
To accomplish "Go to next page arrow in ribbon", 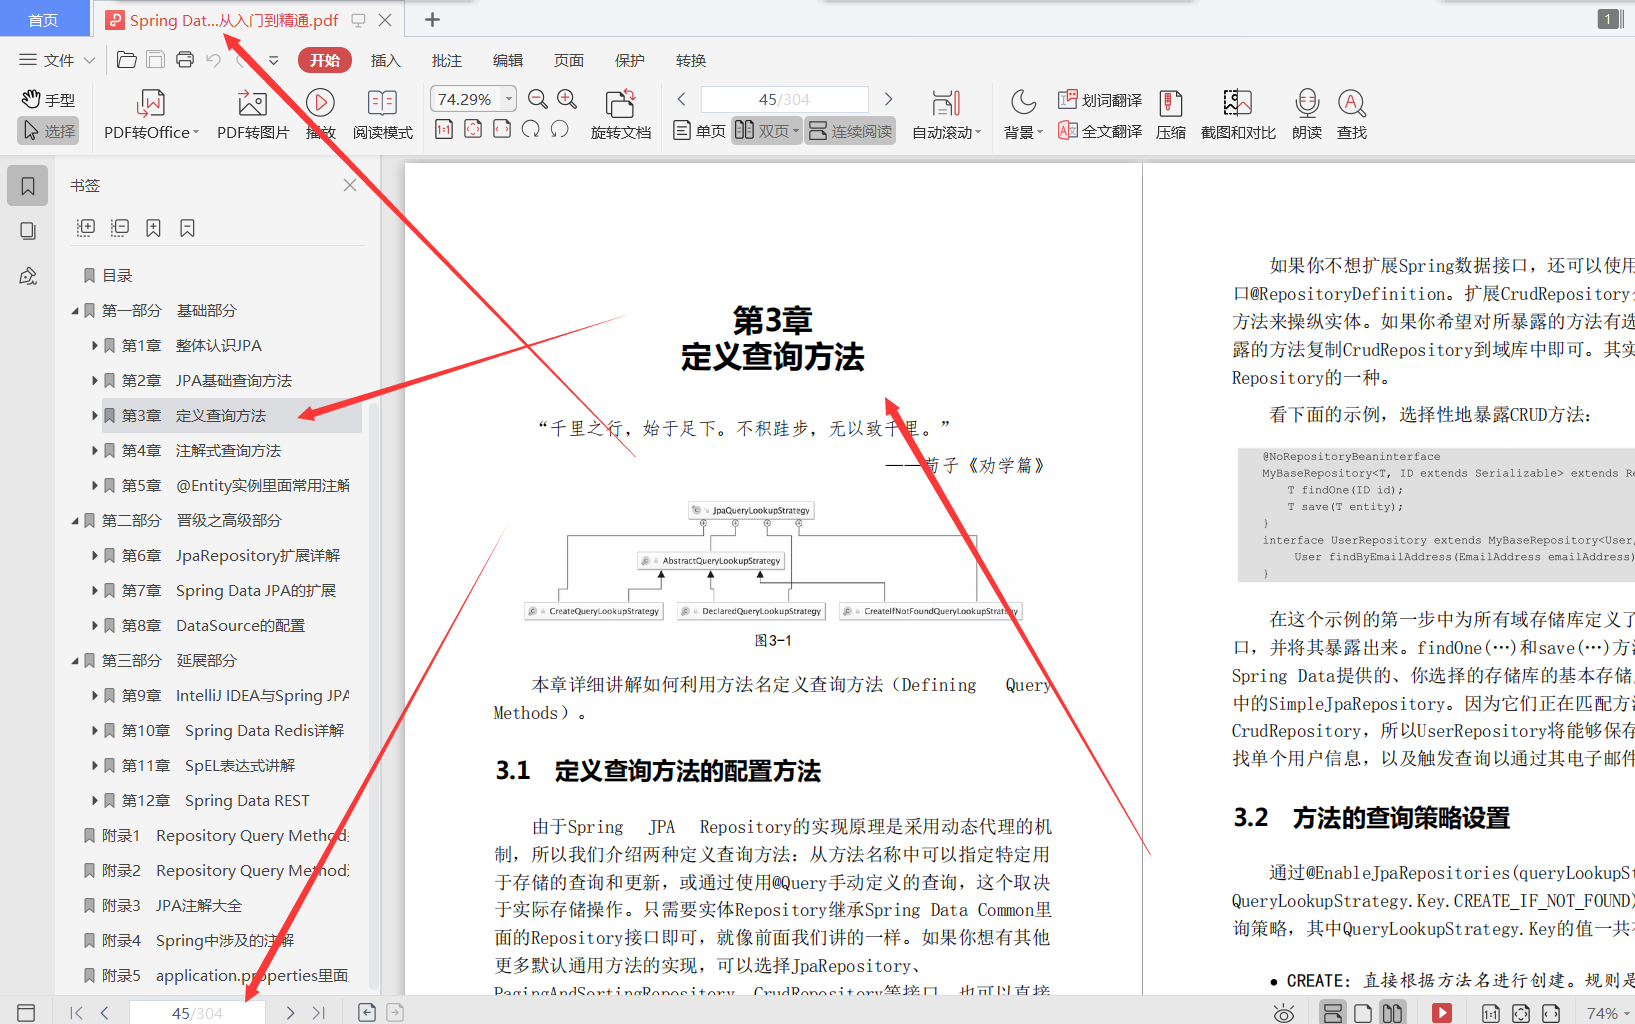I will pyautogui.click(x=888, y=99).
